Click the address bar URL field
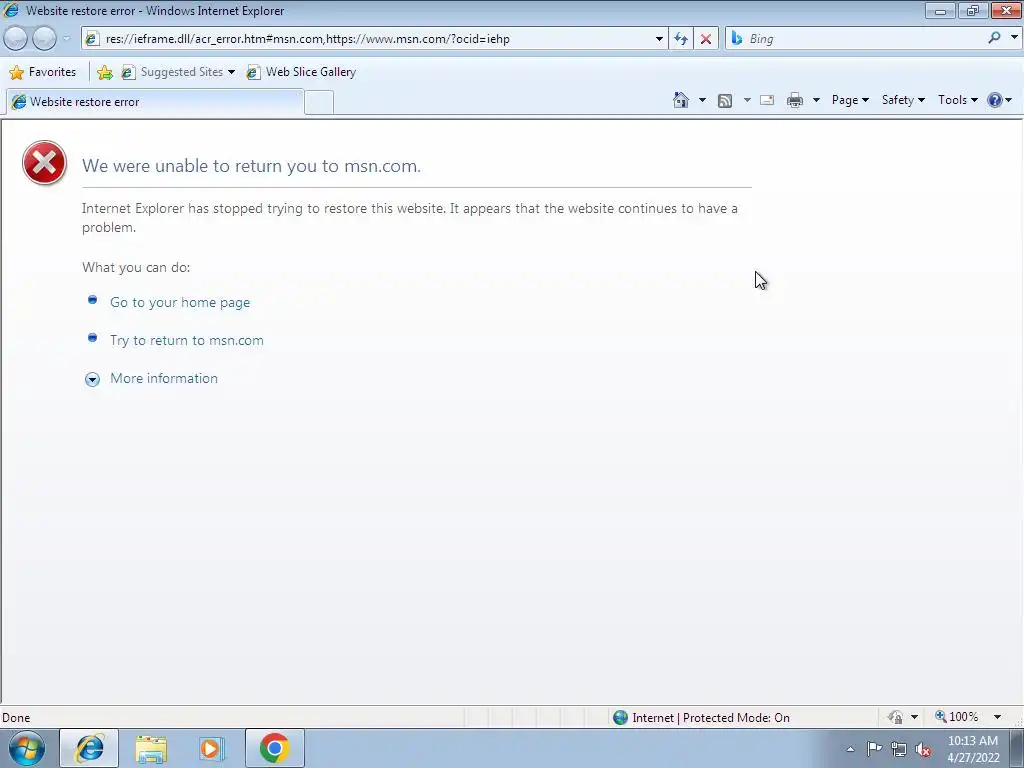Screen dimensions: 1024x768 click(x=374, y=39)
